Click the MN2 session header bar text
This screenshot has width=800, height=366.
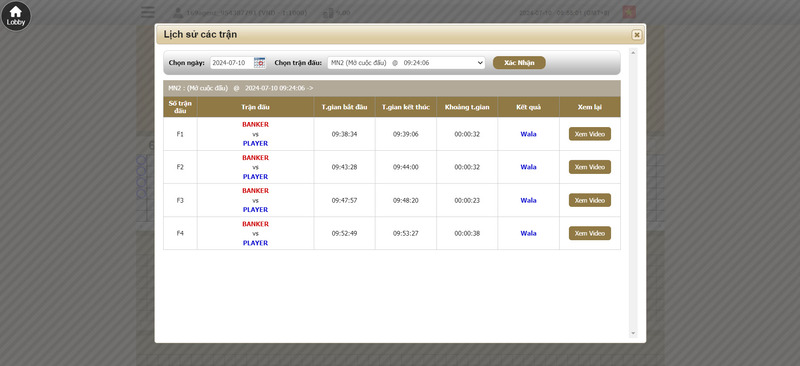point(241,88)
